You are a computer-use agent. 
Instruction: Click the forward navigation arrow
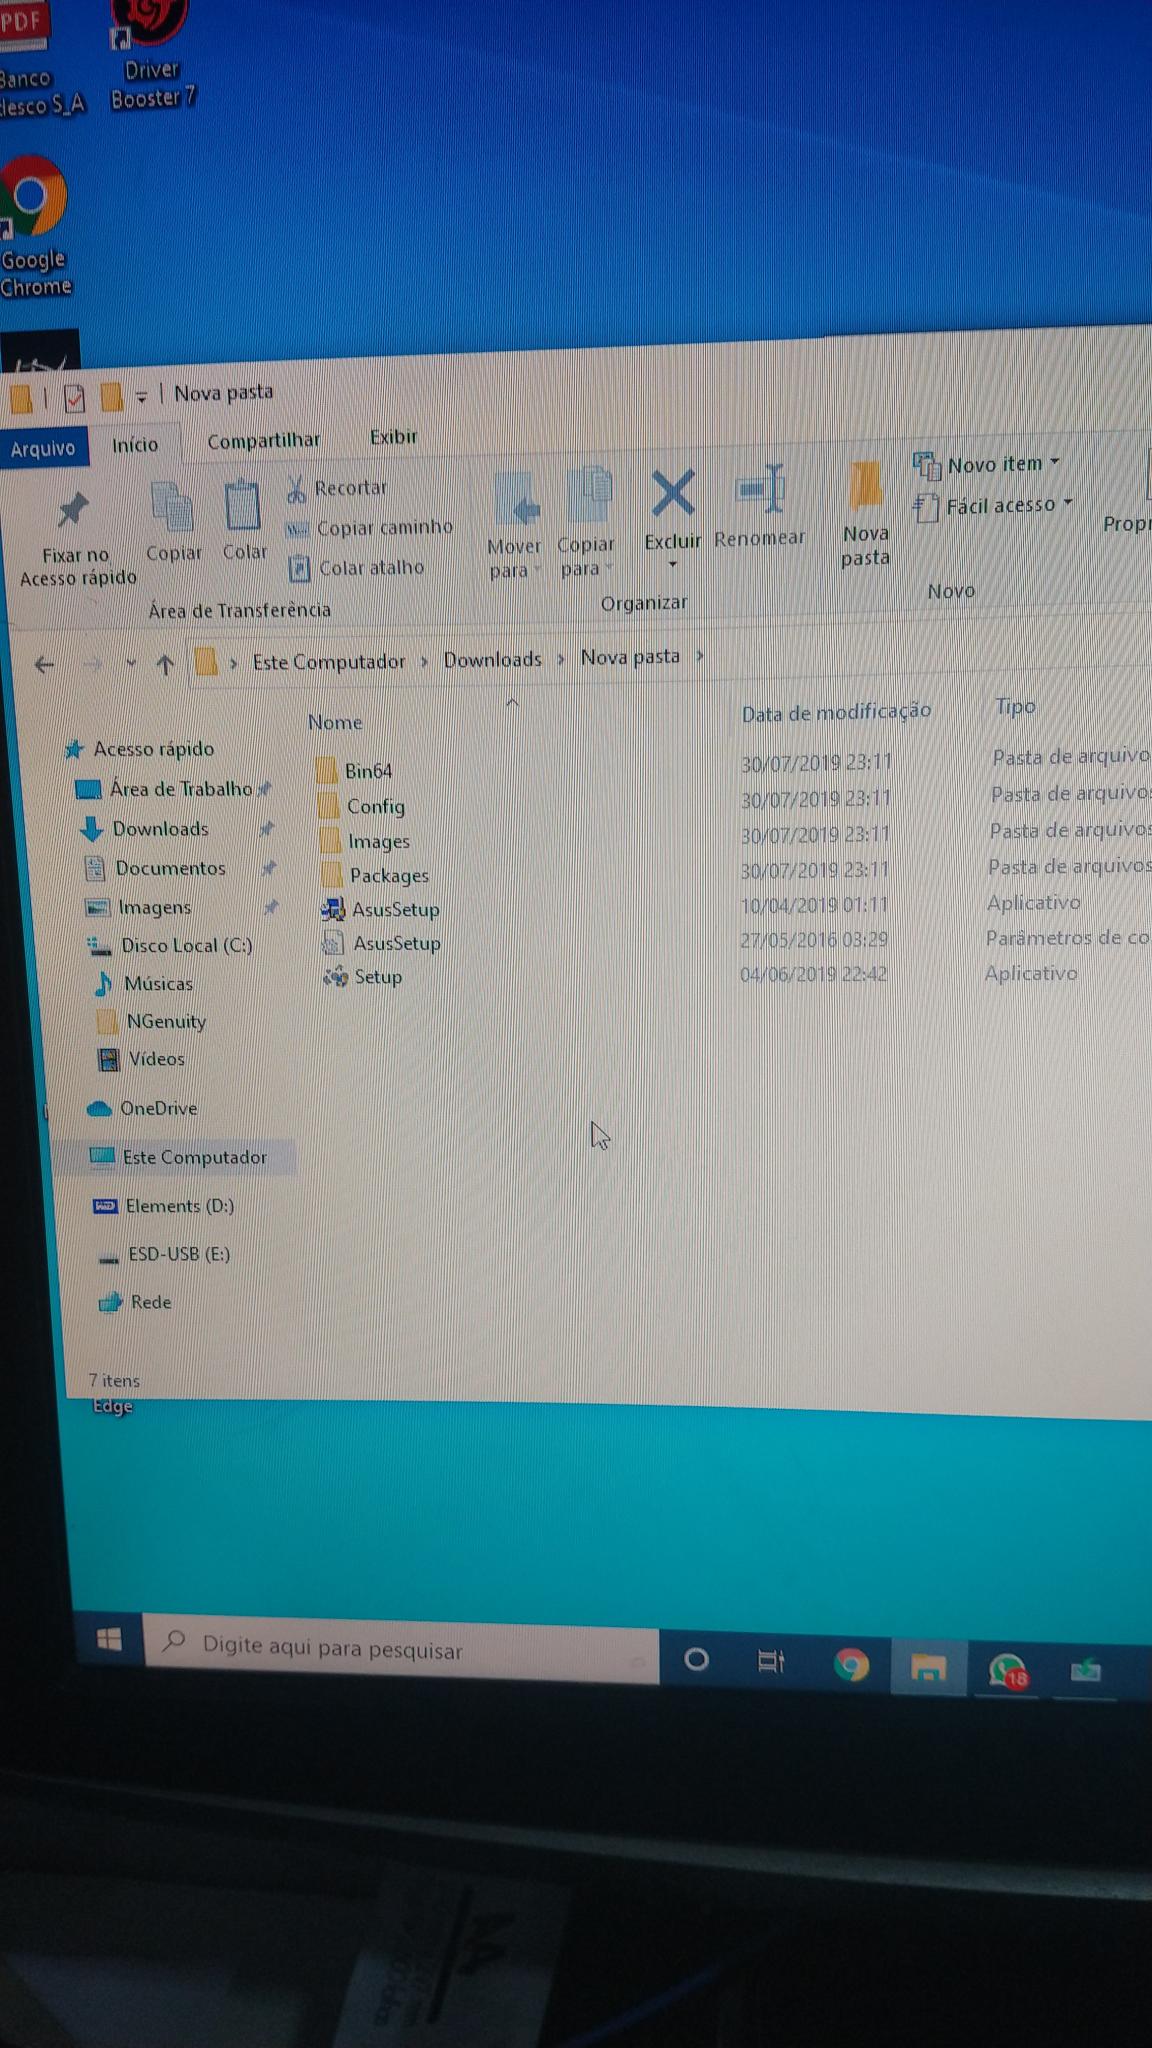[x=92, y=664]
